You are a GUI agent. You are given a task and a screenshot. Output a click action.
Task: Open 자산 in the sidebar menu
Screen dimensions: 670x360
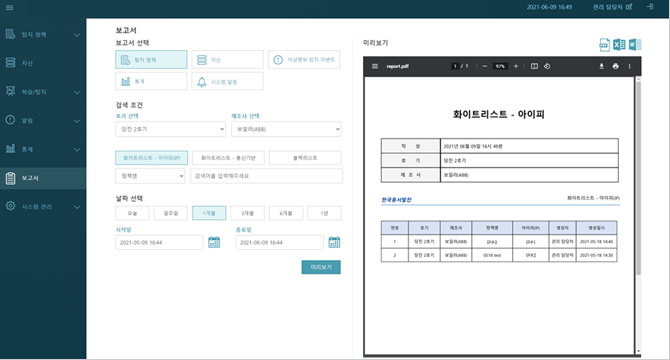43,63
